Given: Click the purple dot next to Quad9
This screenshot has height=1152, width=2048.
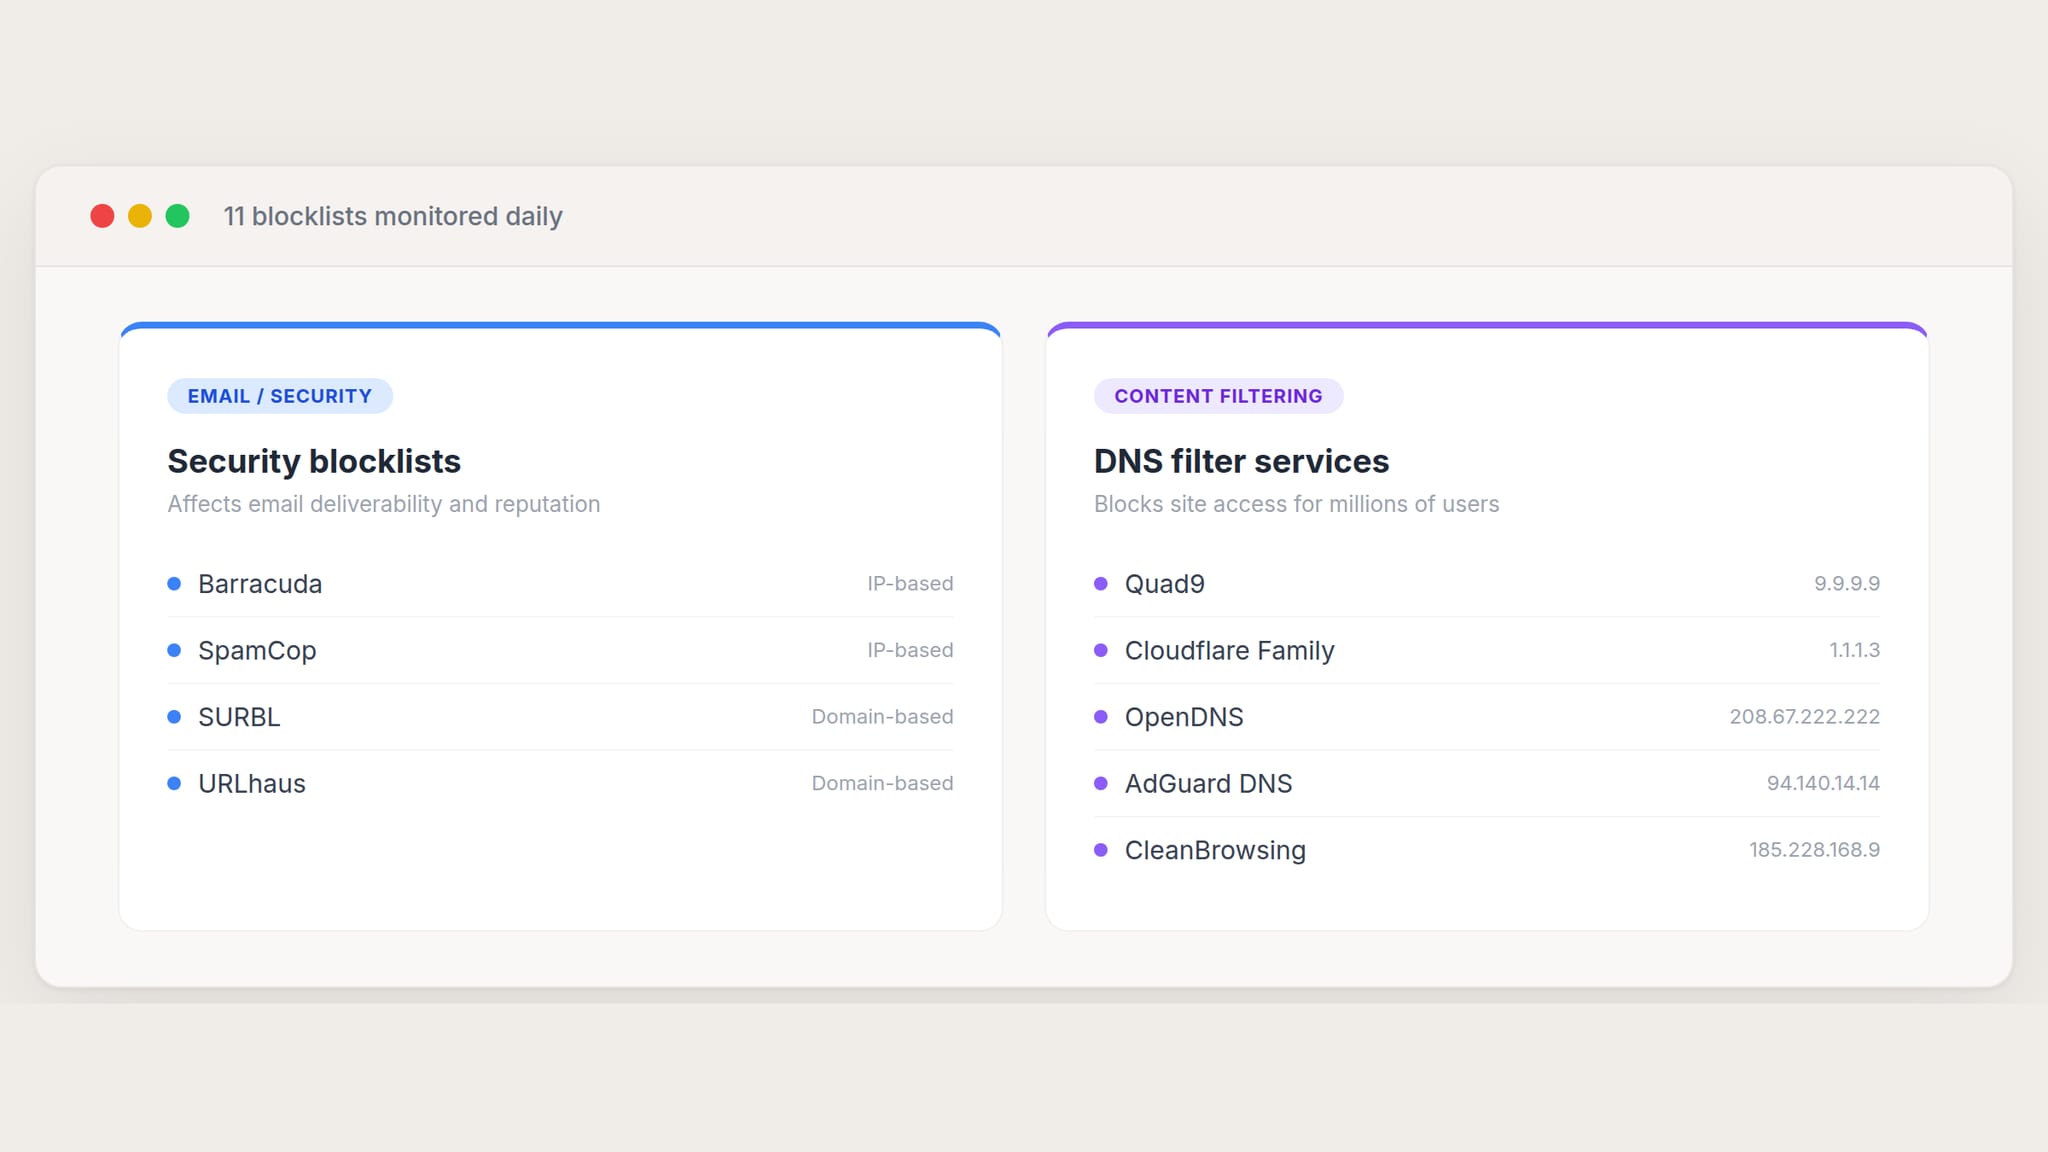Looking at the screenshot, I should point(1101,584).
